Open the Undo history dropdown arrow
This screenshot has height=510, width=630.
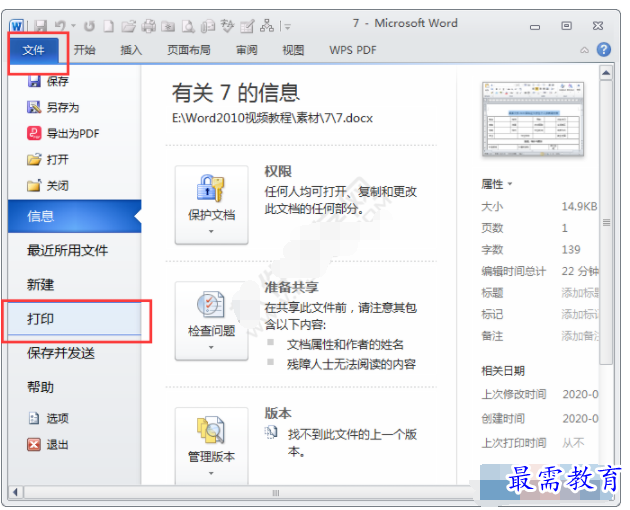click(x=73, y=26)
